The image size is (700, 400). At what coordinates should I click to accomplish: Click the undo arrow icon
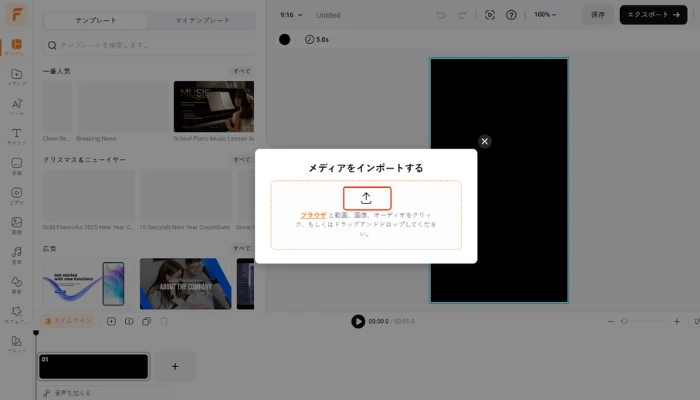point(441,15)
